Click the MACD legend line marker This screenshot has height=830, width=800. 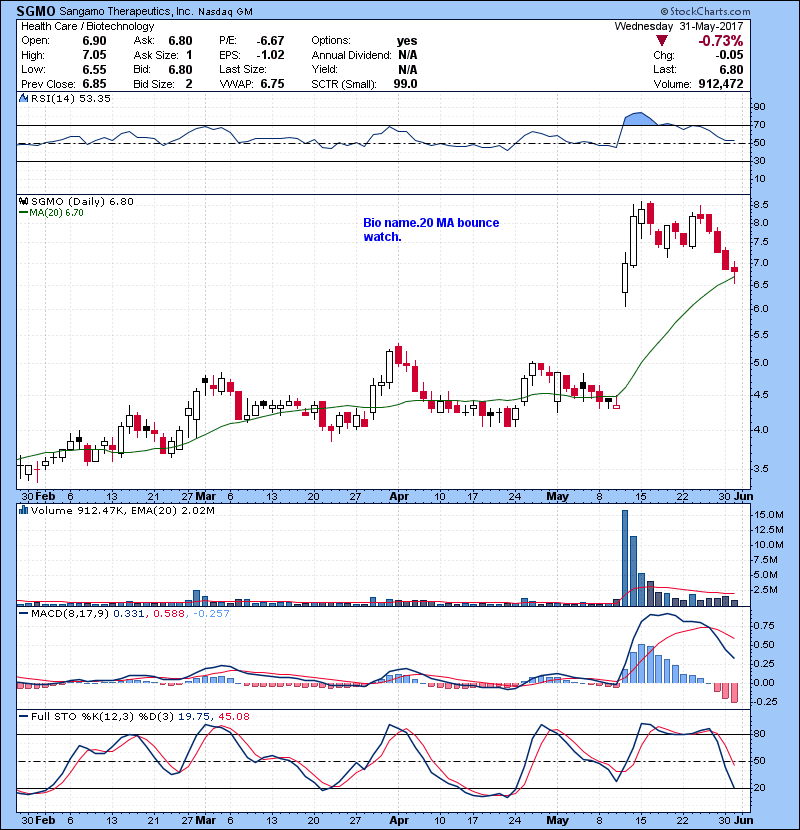click(24, 614)
